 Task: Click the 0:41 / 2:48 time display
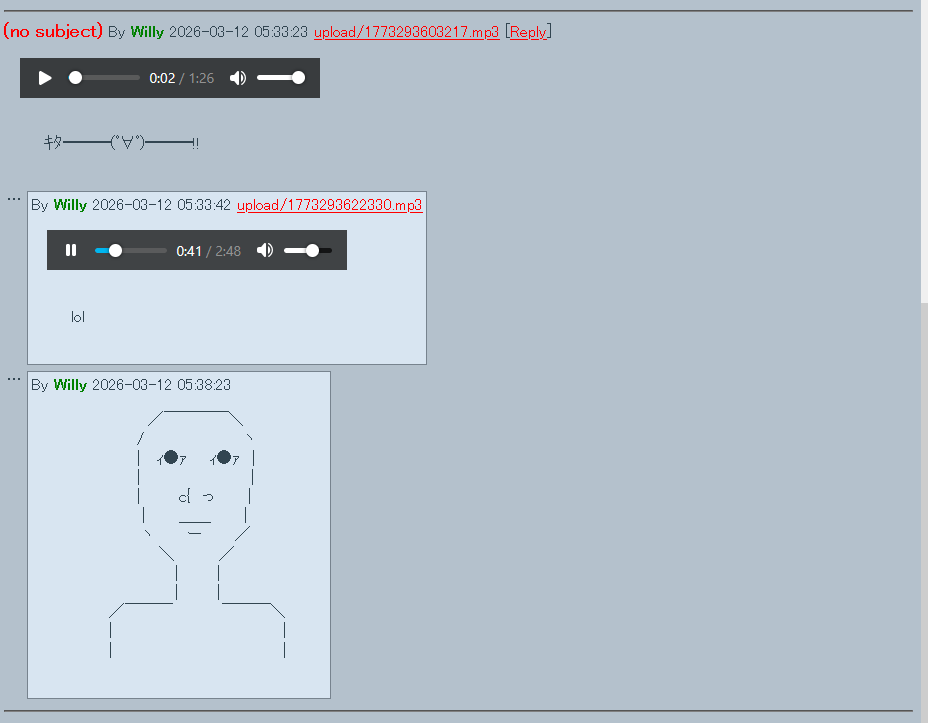click(208, 251)
